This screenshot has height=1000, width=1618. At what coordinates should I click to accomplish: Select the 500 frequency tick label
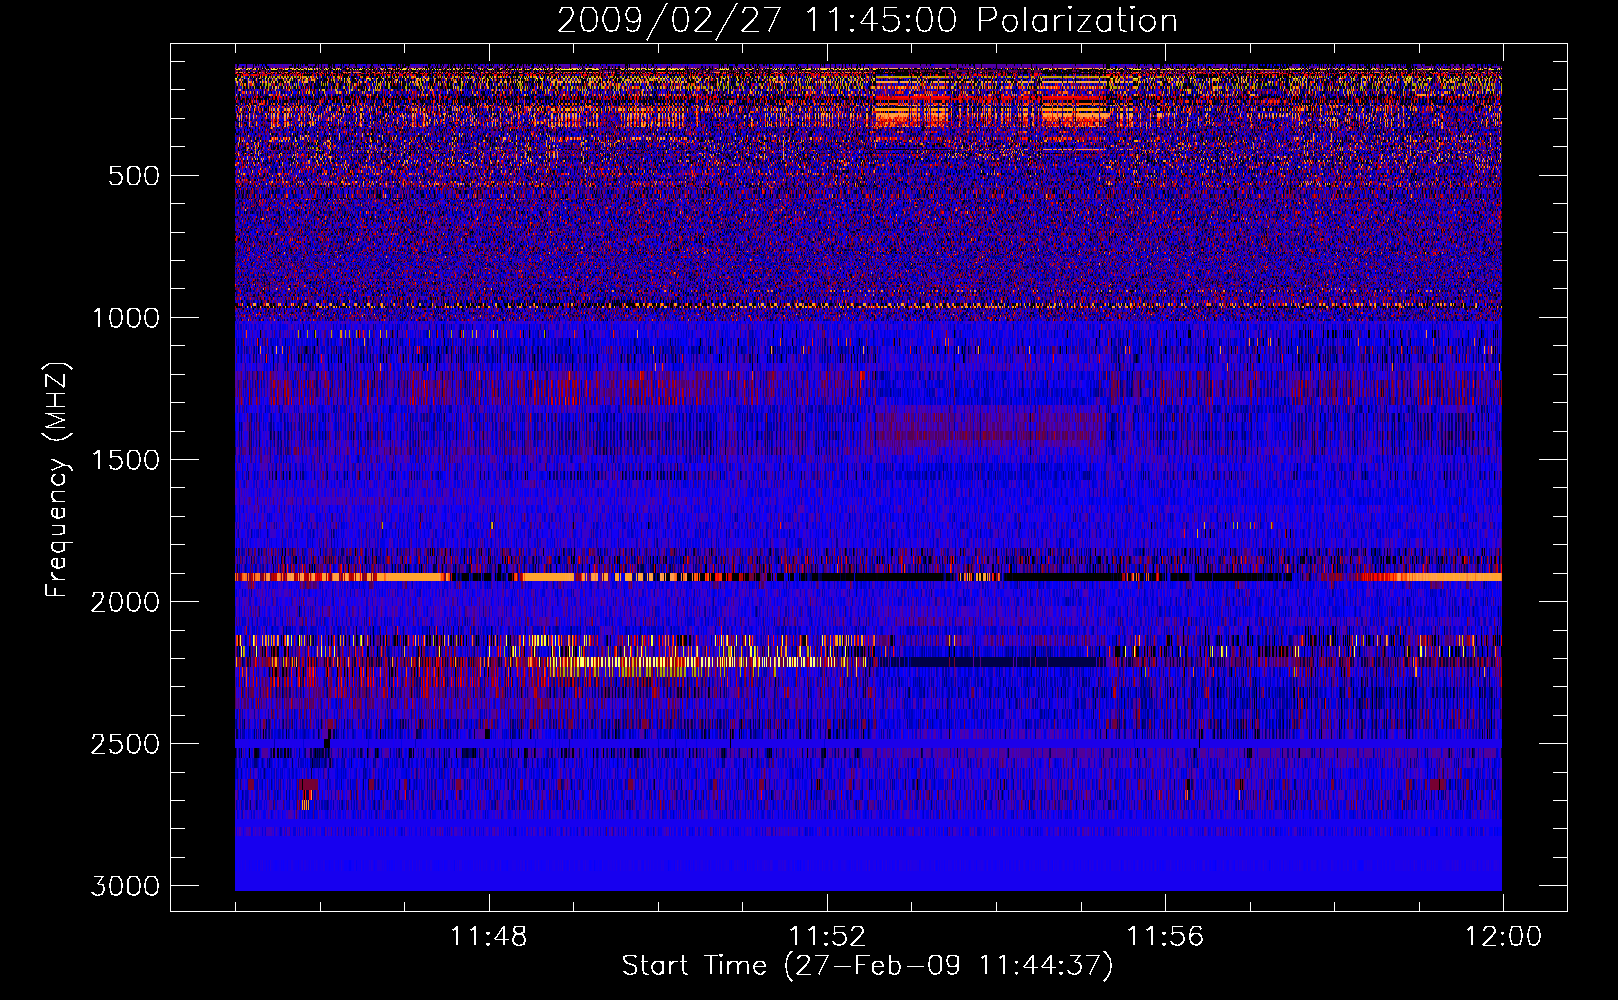point(132,176)
